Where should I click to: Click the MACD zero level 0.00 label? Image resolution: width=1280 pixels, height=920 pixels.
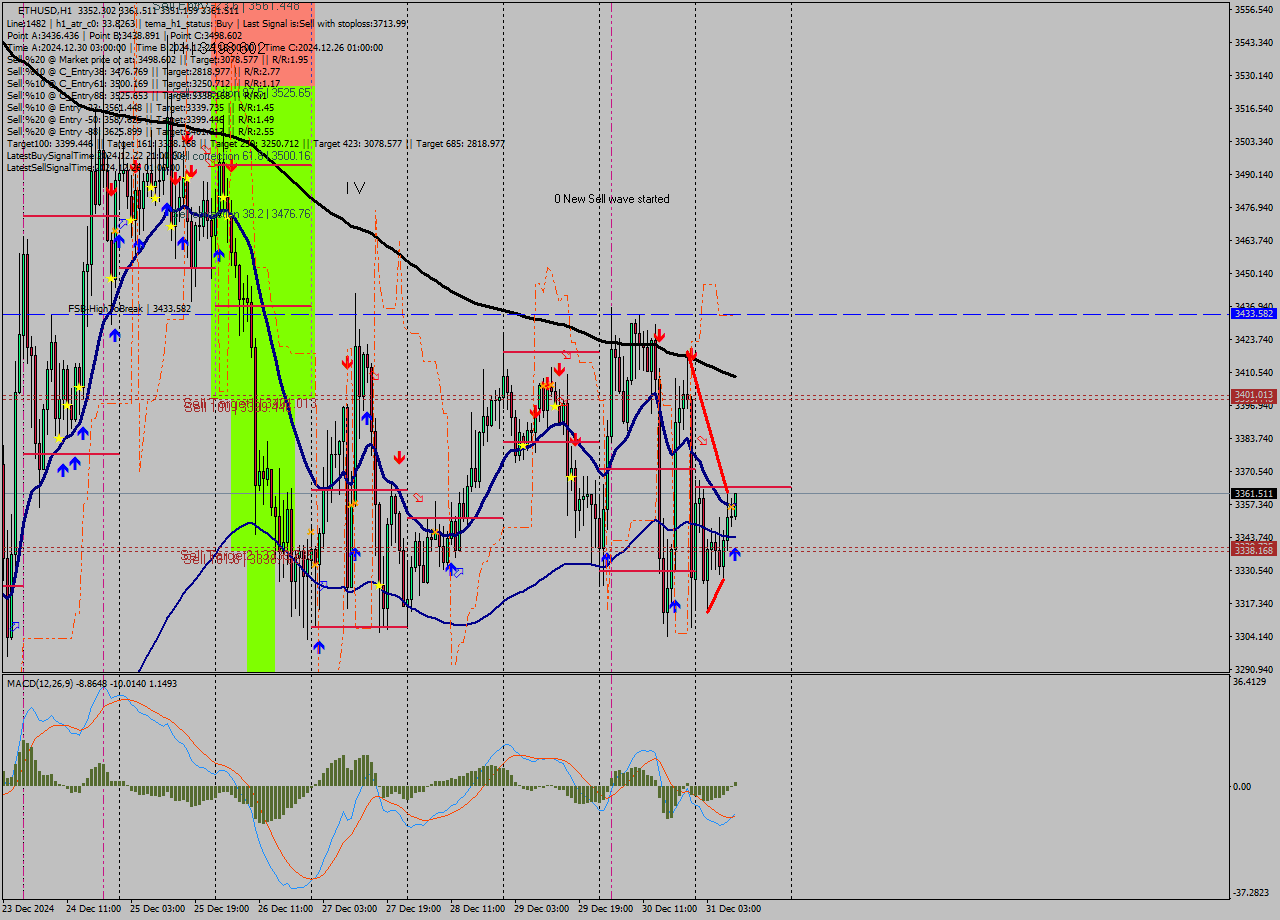1243,787
